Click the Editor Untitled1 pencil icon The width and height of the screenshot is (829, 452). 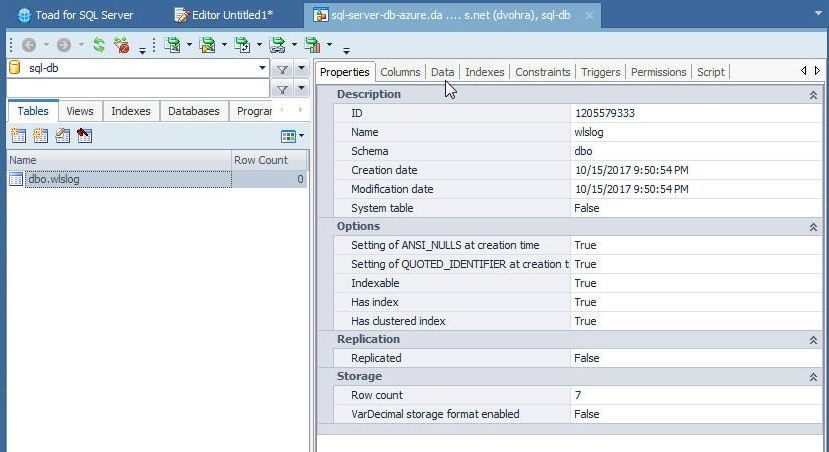tap(181, 15)
